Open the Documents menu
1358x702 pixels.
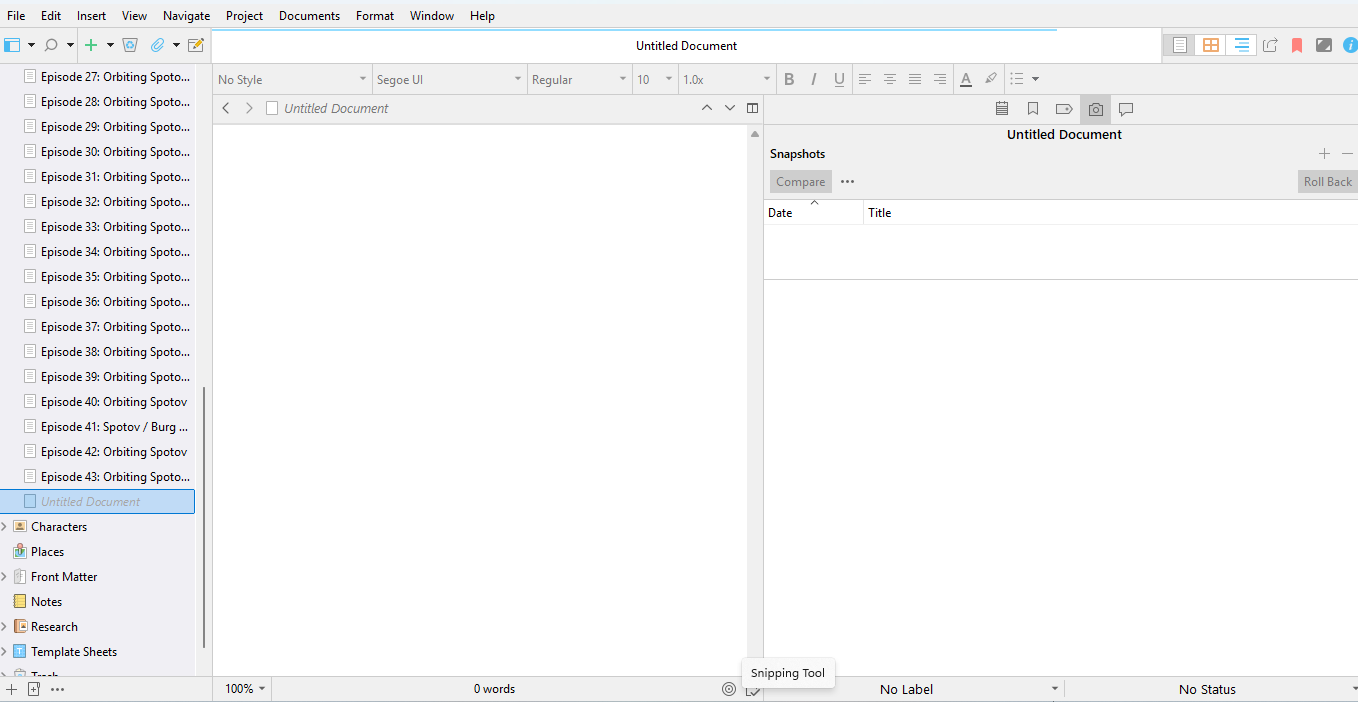[309, 16]
